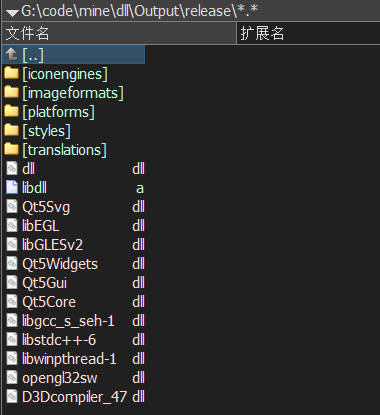Select the libEGL file entry
This screenshot has height=415, width=380.
(74, 226)
